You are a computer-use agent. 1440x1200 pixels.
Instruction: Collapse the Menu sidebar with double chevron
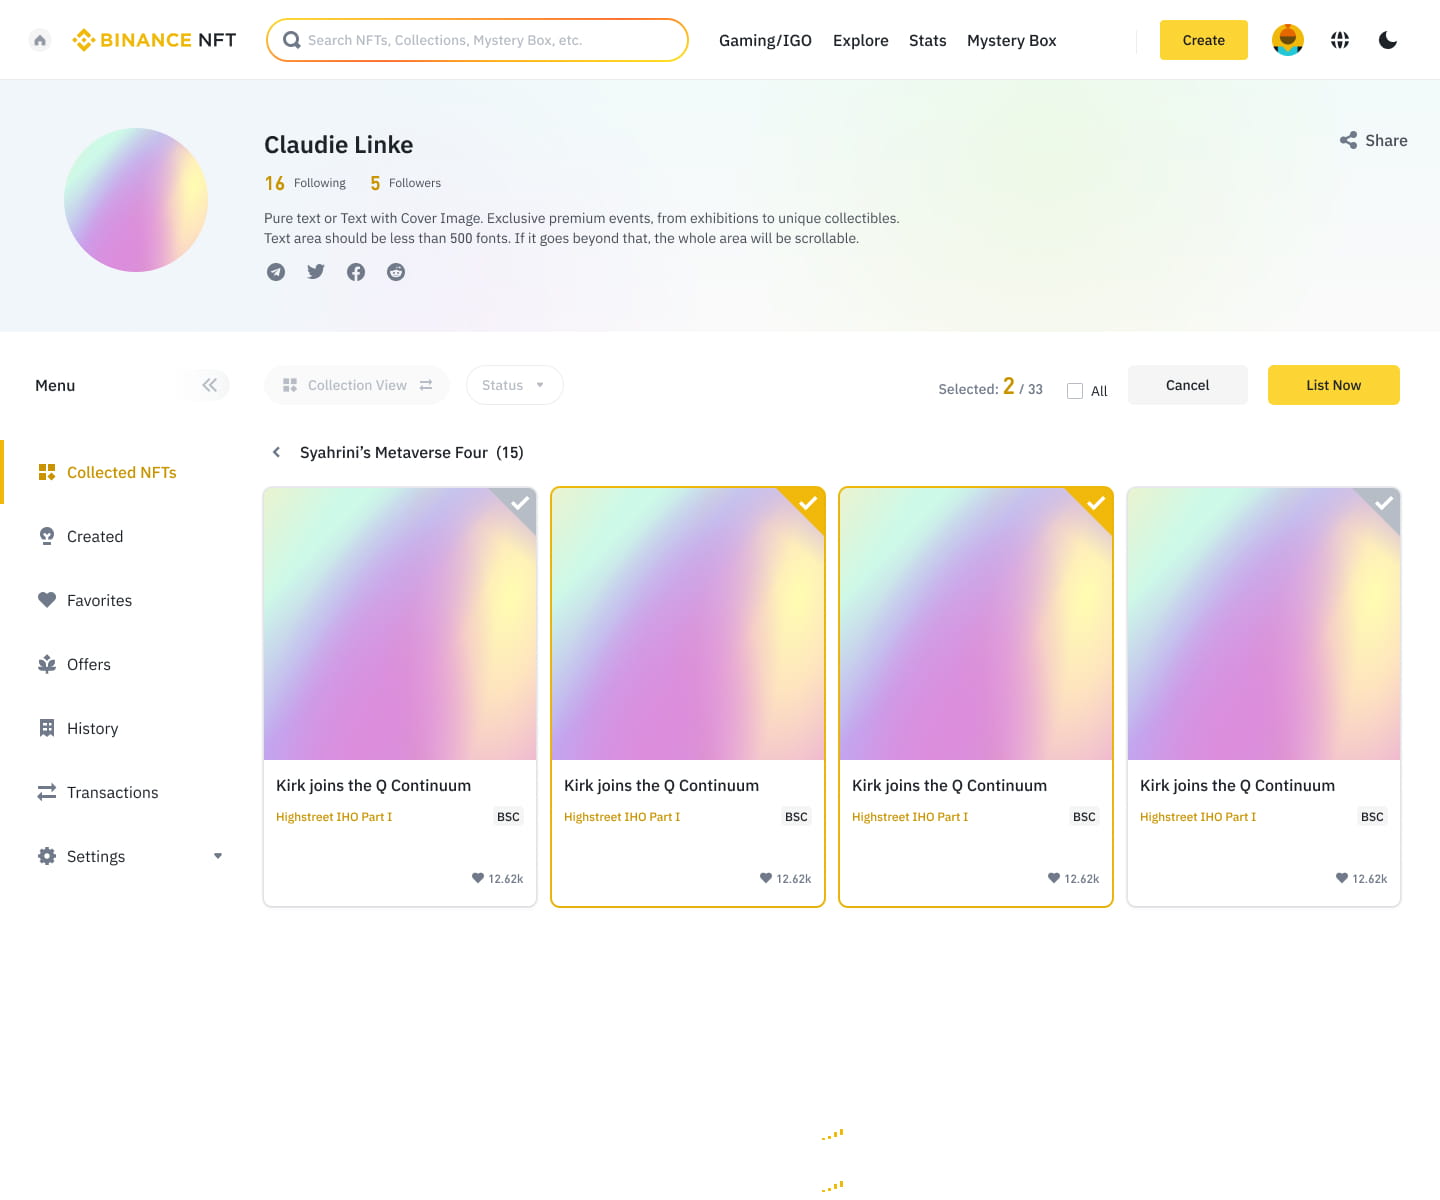pos(209,385)
